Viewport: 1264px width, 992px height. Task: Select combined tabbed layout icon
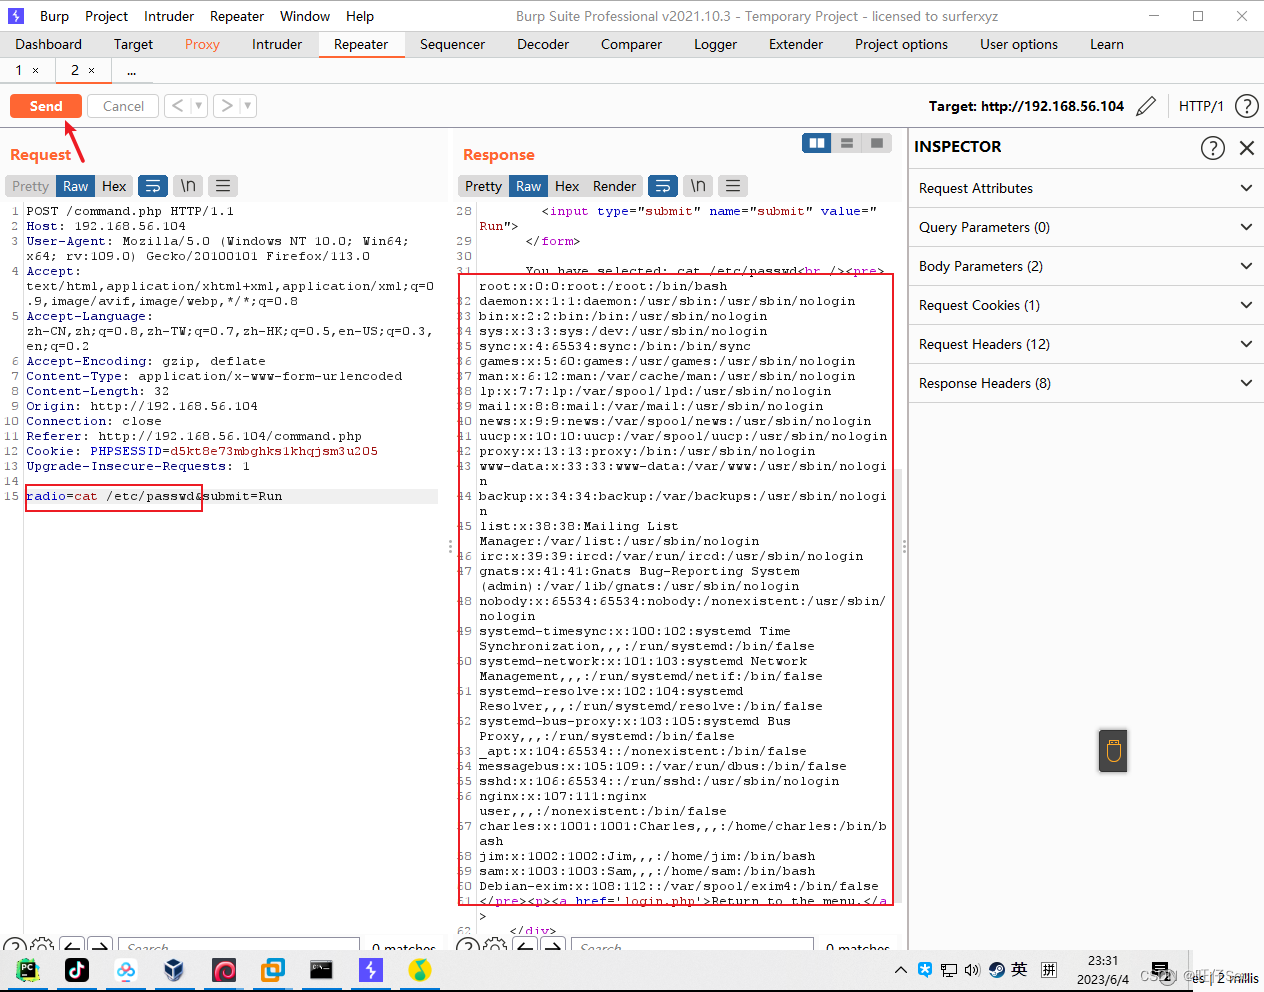(x=877, y=143)
